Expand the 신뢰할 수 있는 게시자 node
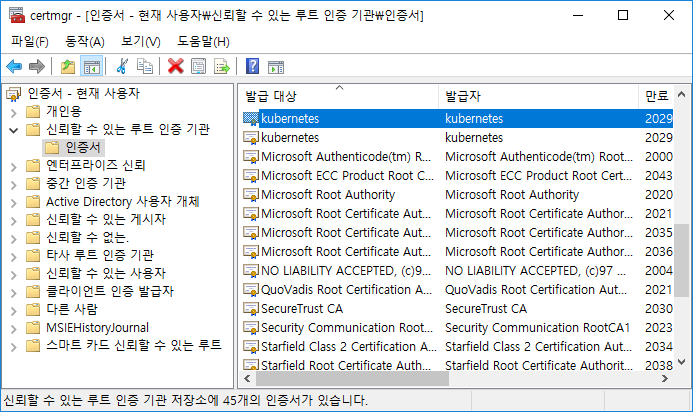This screenshot has height=412, width=693. [14, 221]
